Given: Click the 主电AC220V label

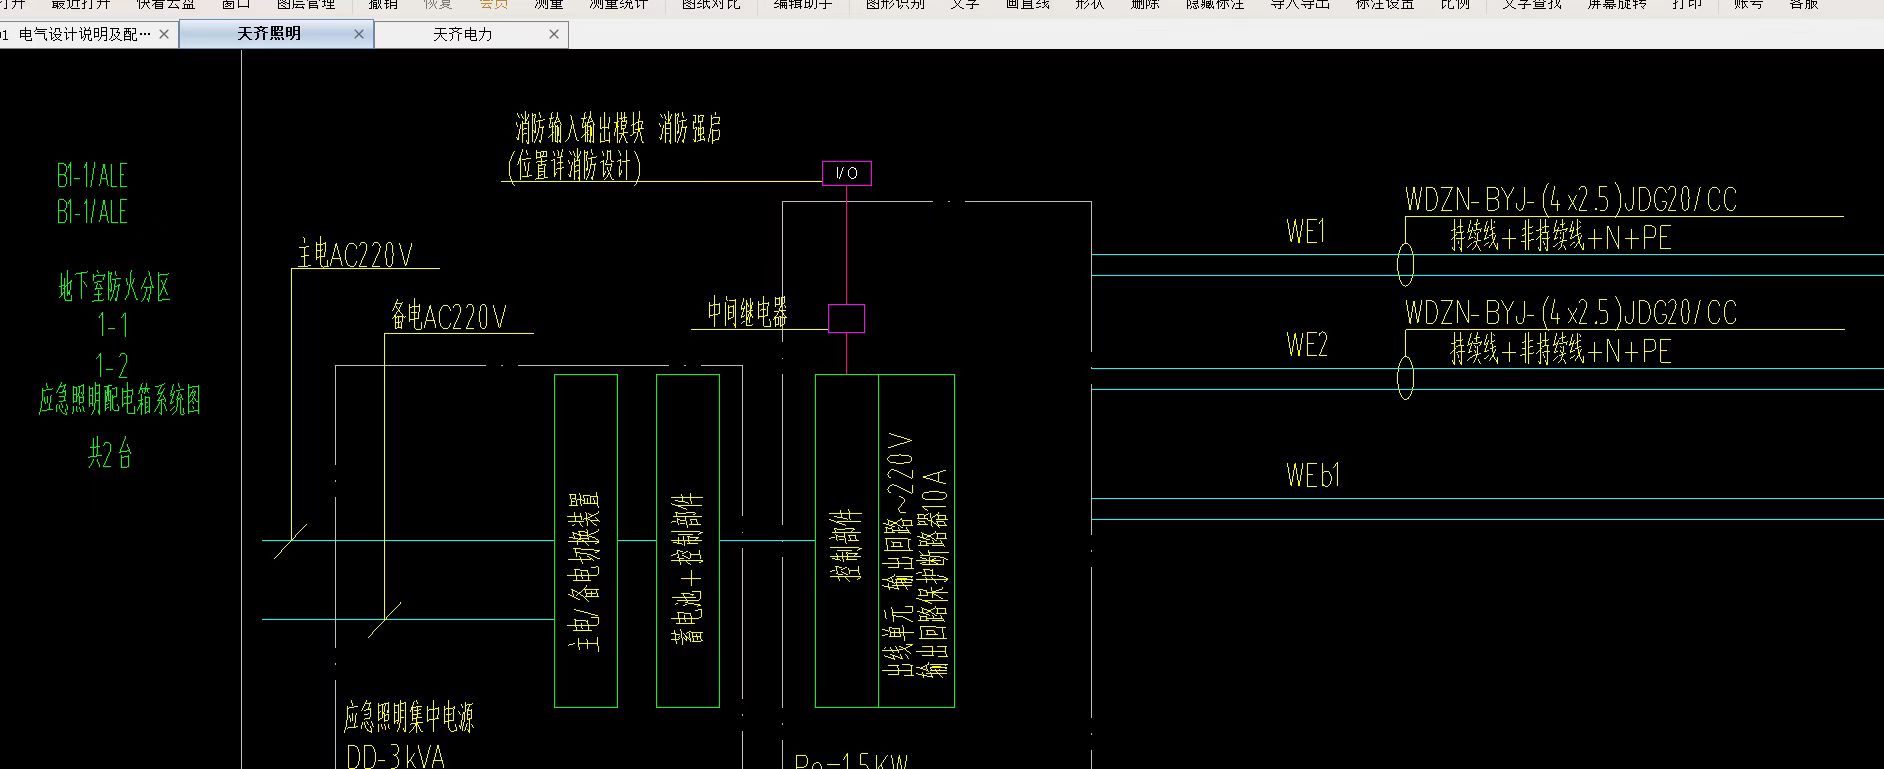Looking at the screenshot, I should point(355,254).
